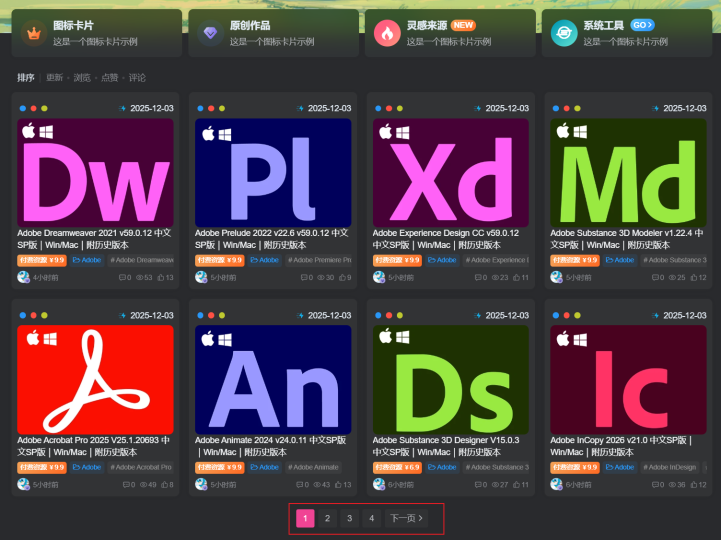721x540 pixels.
Task: Sort posts by 浏览
Action: coord(81,77)
